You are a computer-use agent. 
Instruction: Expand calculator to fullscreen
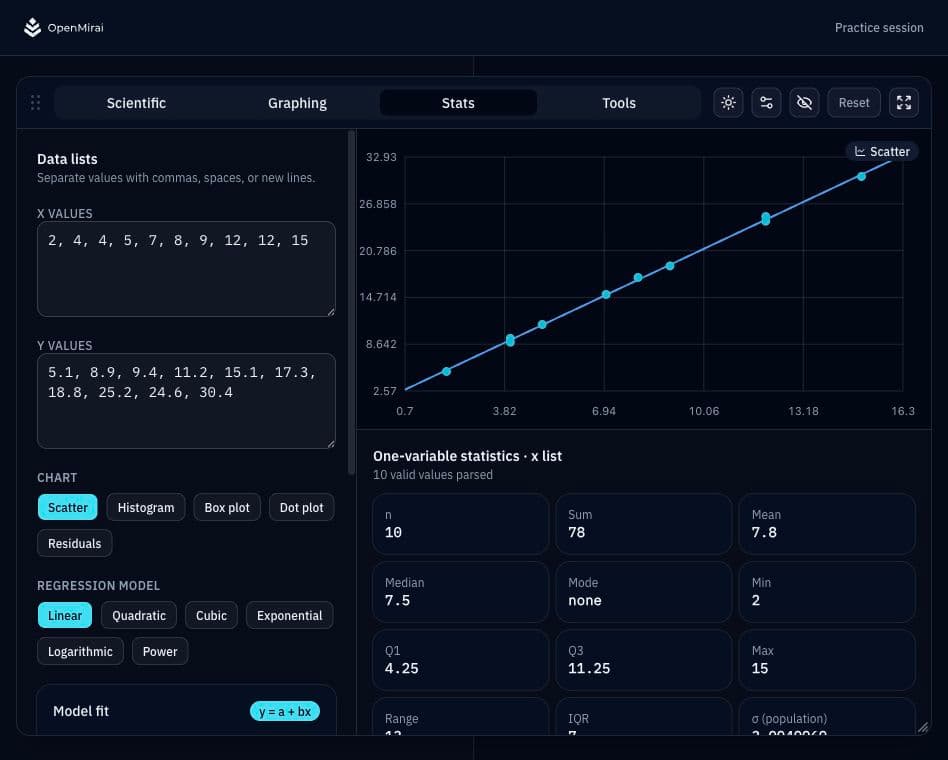click(x=904, y=103)
